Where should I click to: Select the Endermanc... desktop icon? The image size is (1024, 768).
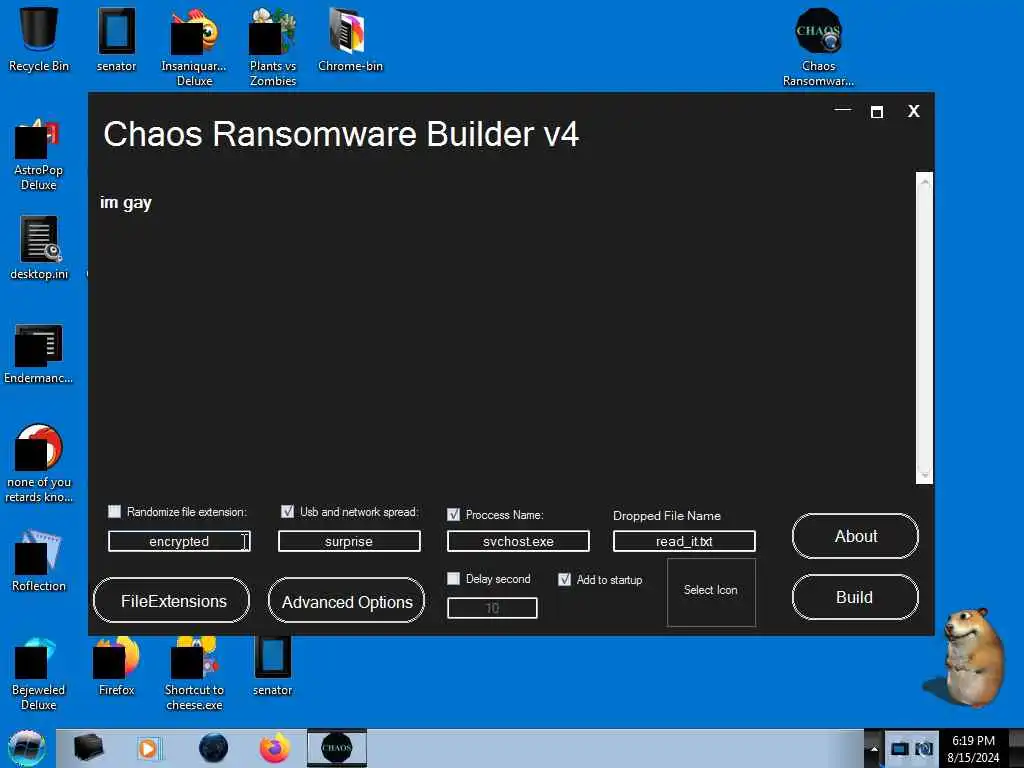(x=39, y=354)
